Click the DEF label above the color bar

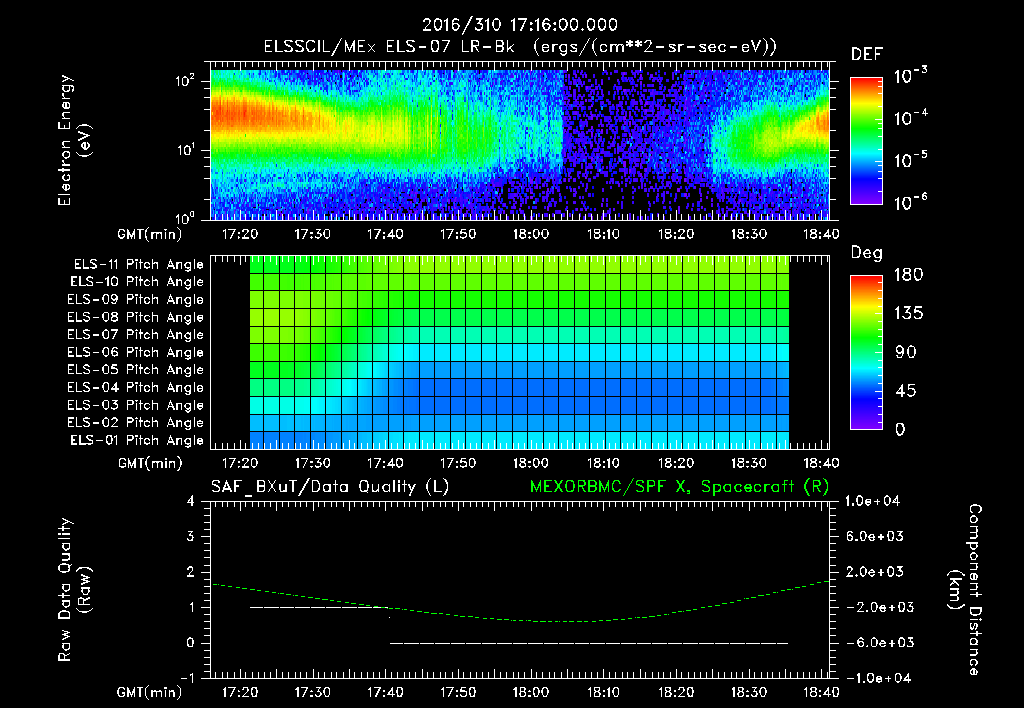[867, 55]
